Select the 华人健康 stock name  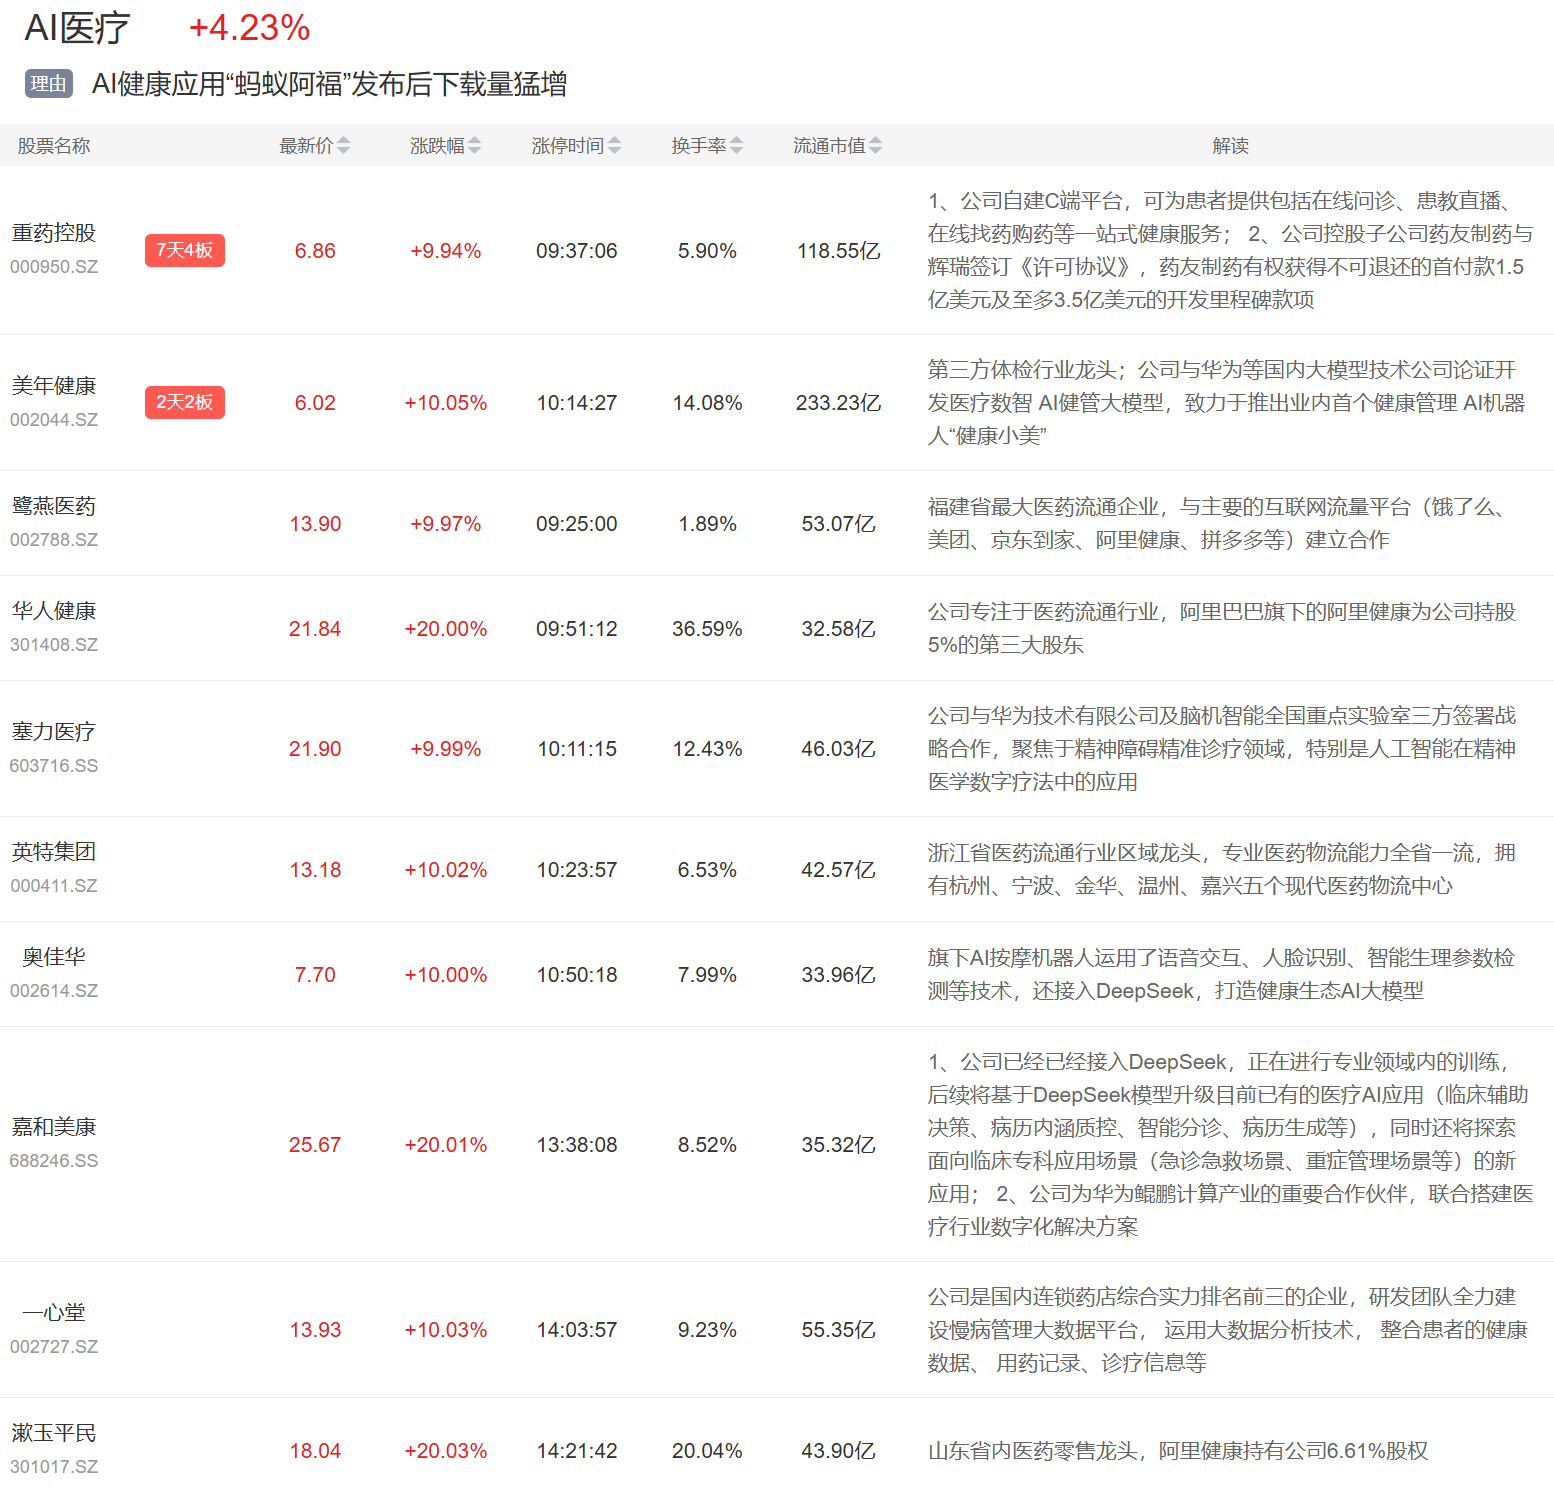tap(54, 611)
